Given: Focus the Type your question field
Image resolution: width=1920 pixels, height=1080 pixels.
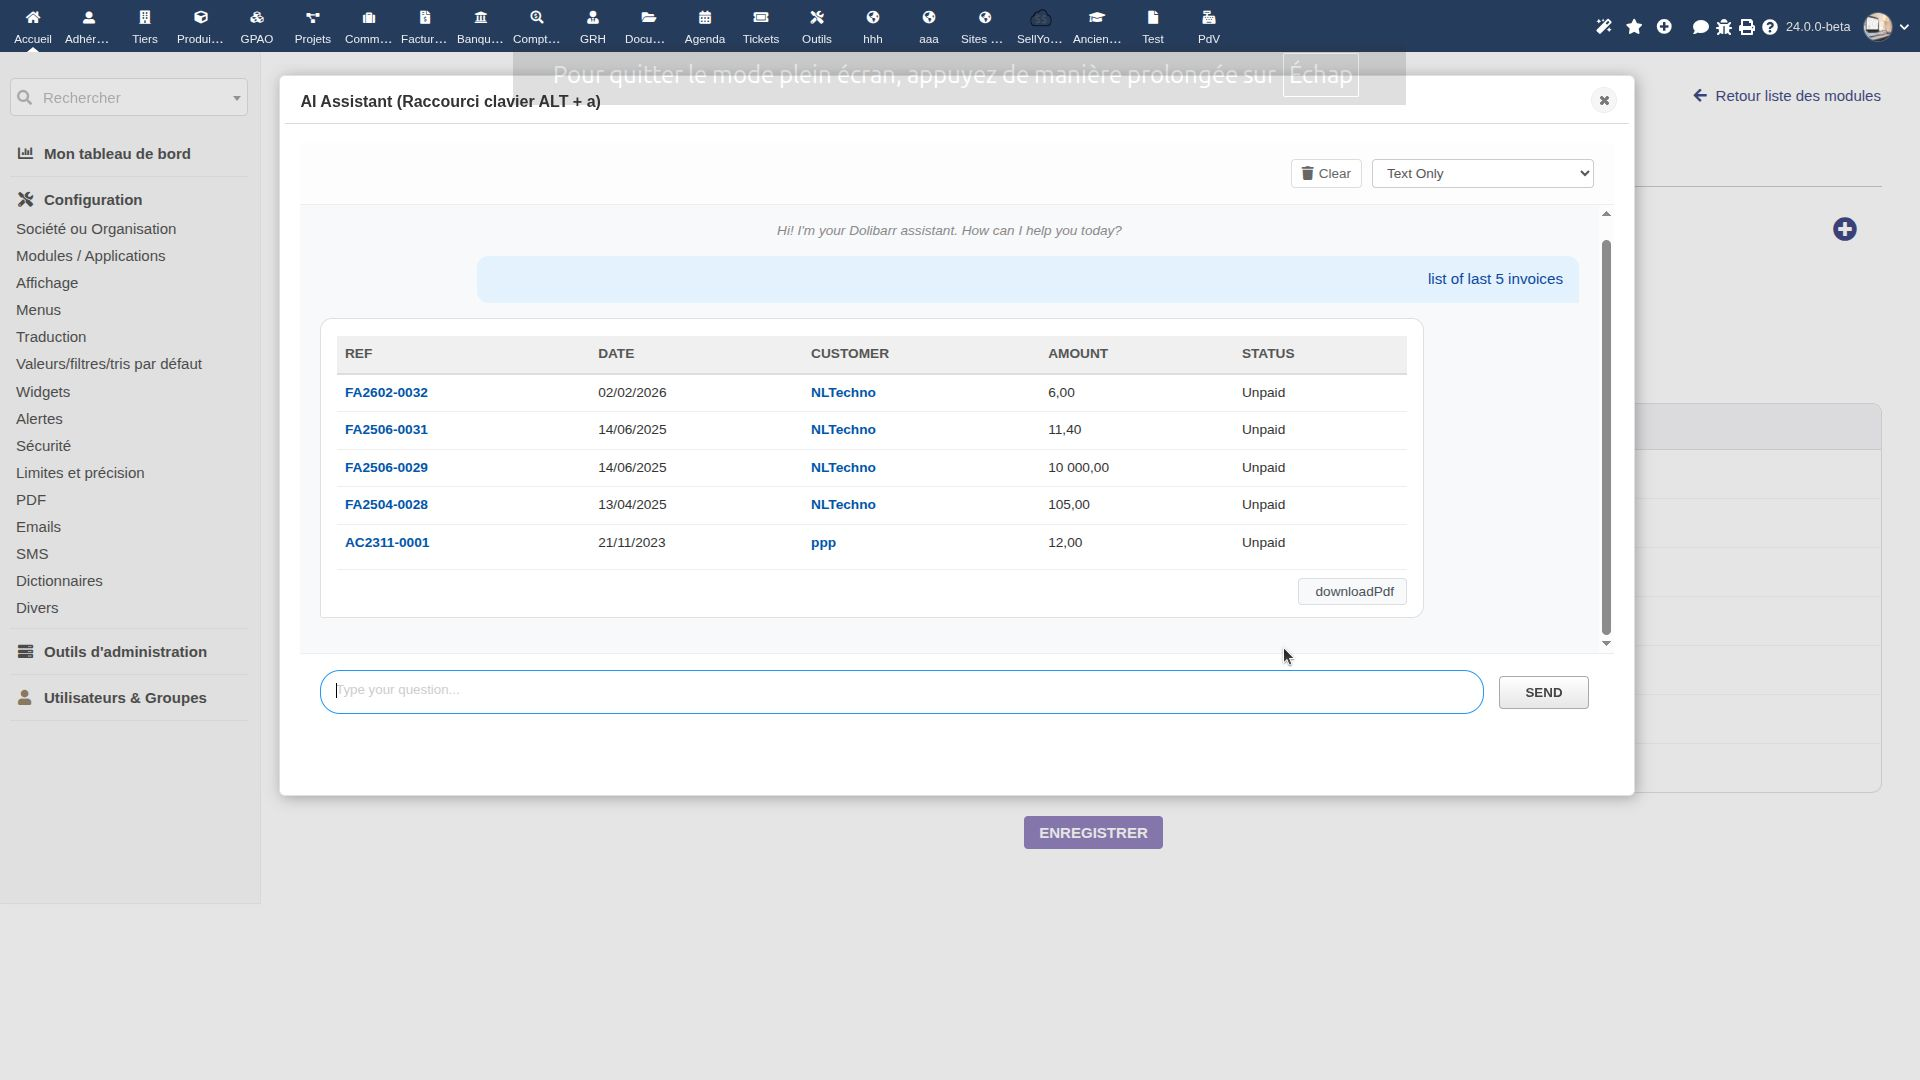Looking at the screenshot, I should coord(901,692).
